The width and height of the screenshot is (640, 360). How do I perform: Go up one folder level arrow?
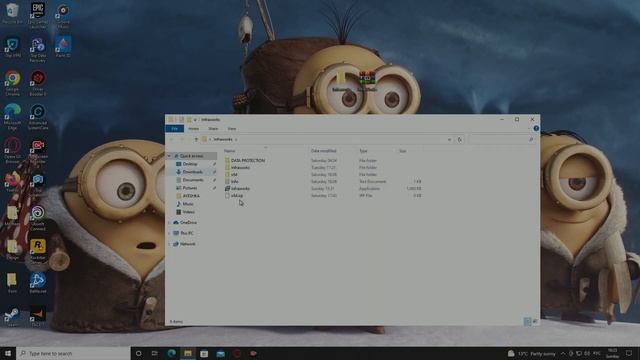tap(196, 140)
